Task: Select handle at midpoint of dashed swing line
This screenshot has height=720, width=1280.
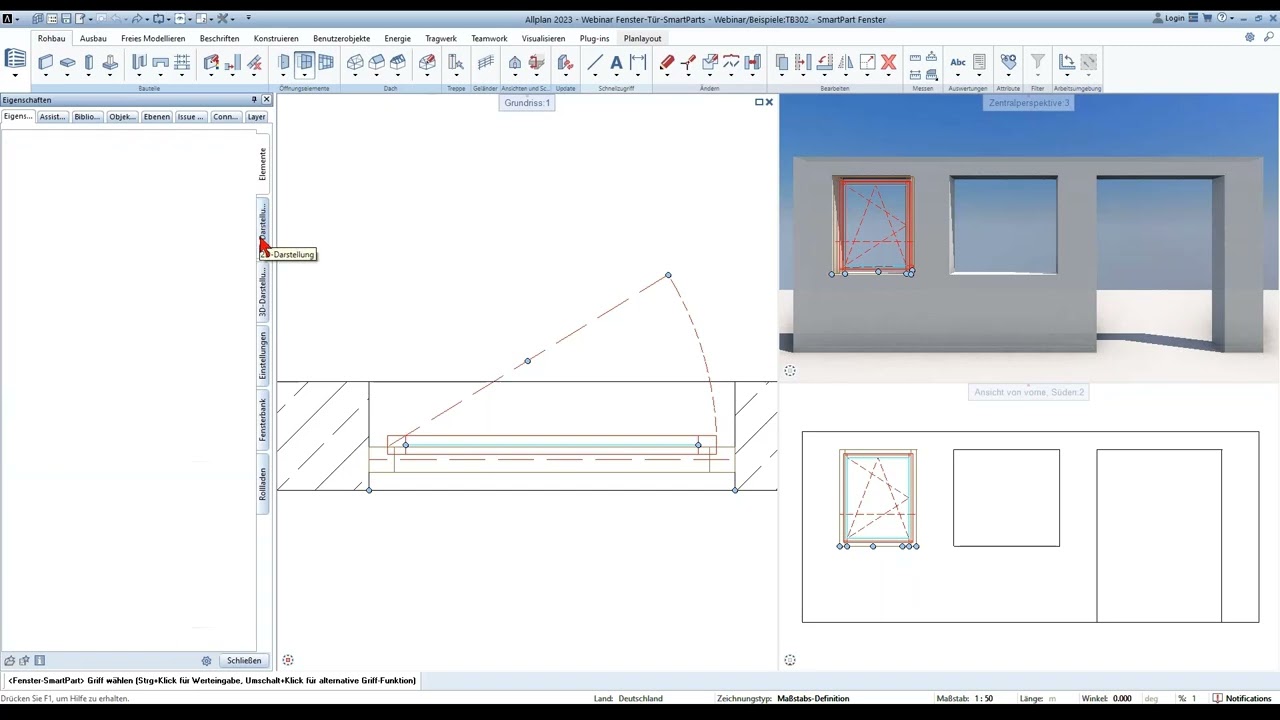Action: 528,361
